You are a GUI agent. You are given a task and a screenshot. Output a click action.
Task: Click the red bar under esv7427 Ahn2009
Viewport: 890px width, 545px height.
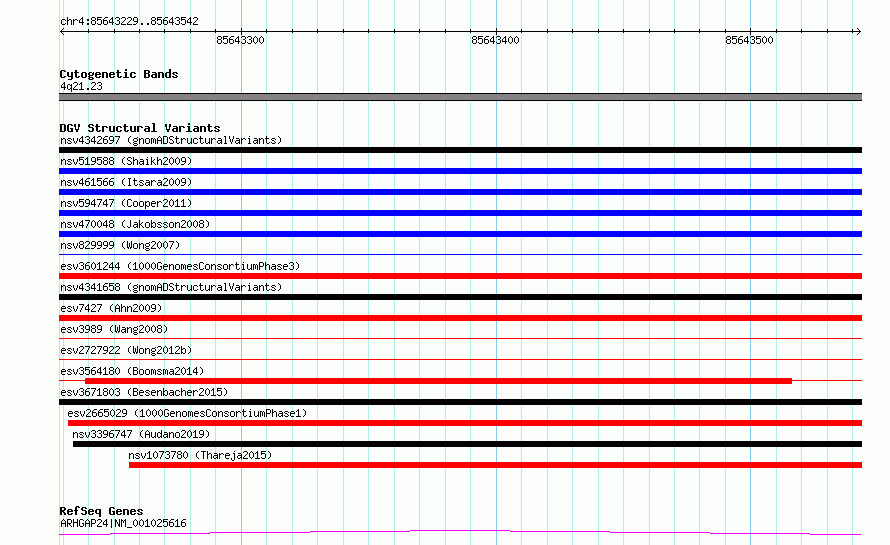pos(460,318)
